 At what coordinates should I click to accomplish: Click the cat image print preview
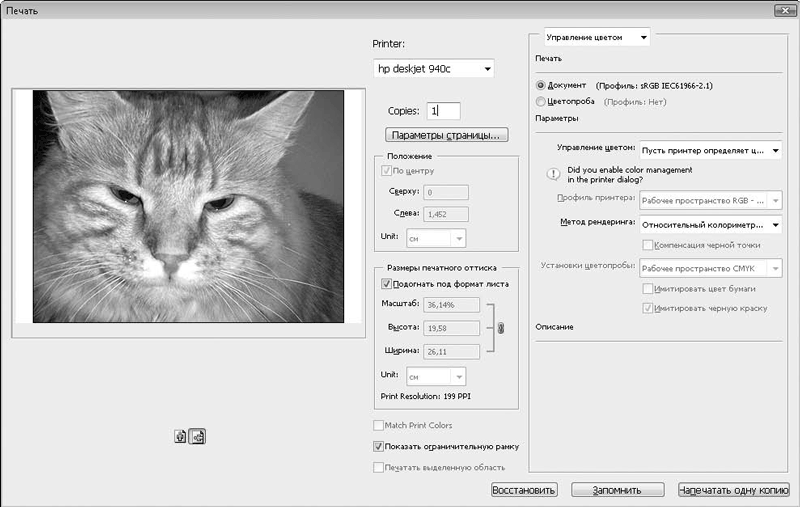point(188,207)
